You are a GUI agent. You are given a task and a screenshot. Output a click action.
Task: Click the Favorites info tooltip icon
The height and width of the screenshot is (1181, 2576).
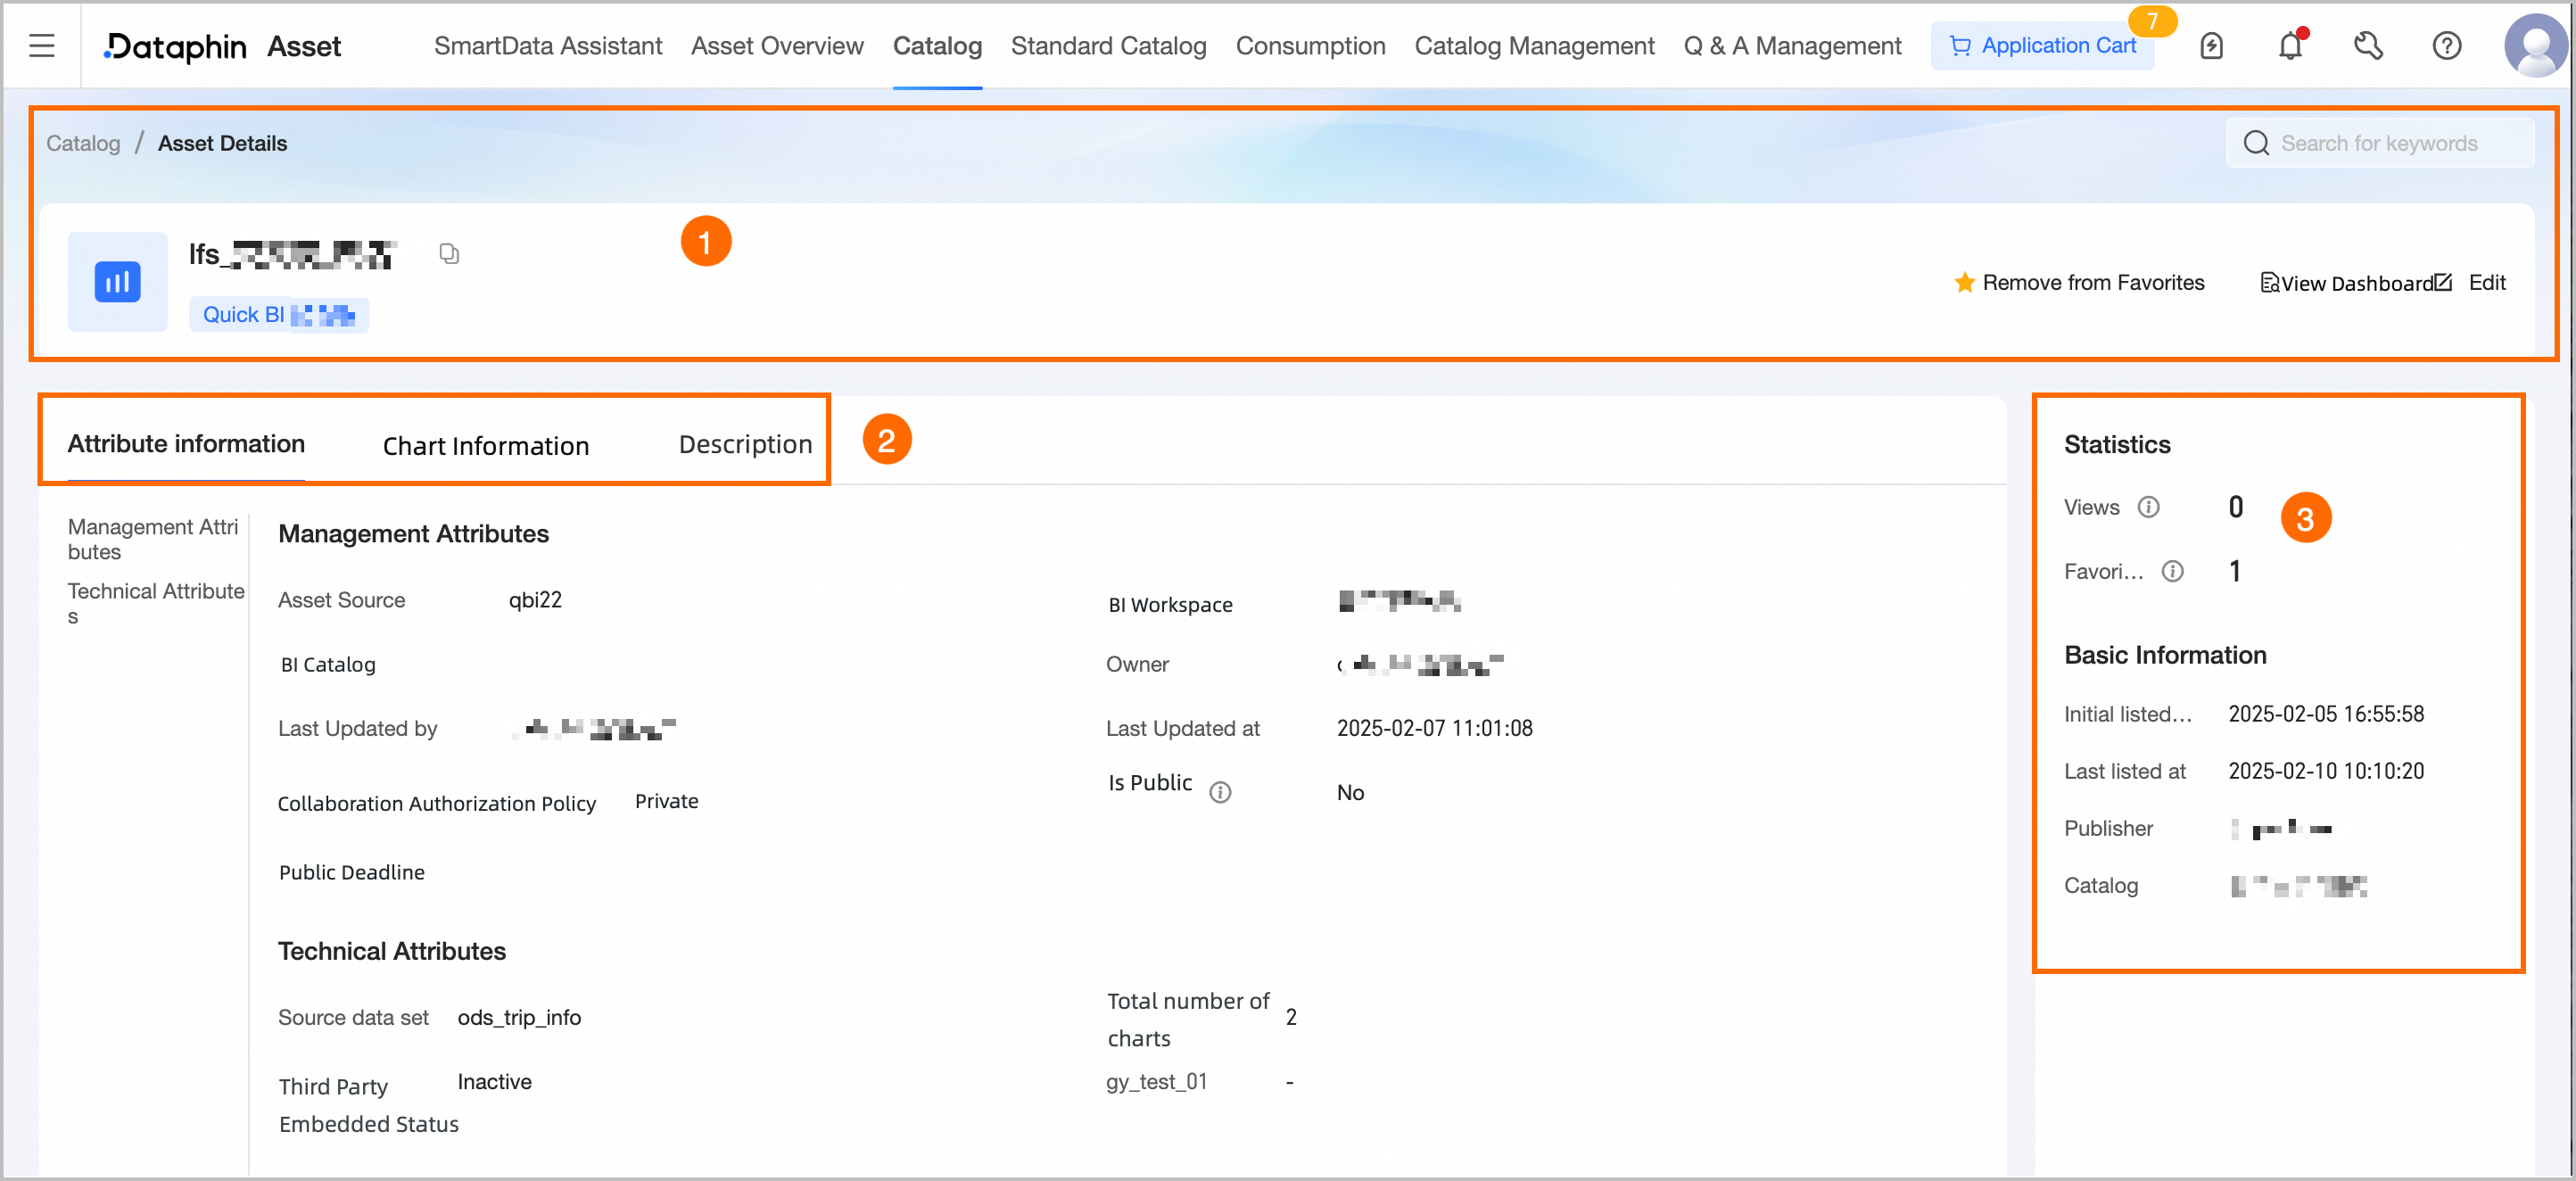click(x=2172, y=571)
